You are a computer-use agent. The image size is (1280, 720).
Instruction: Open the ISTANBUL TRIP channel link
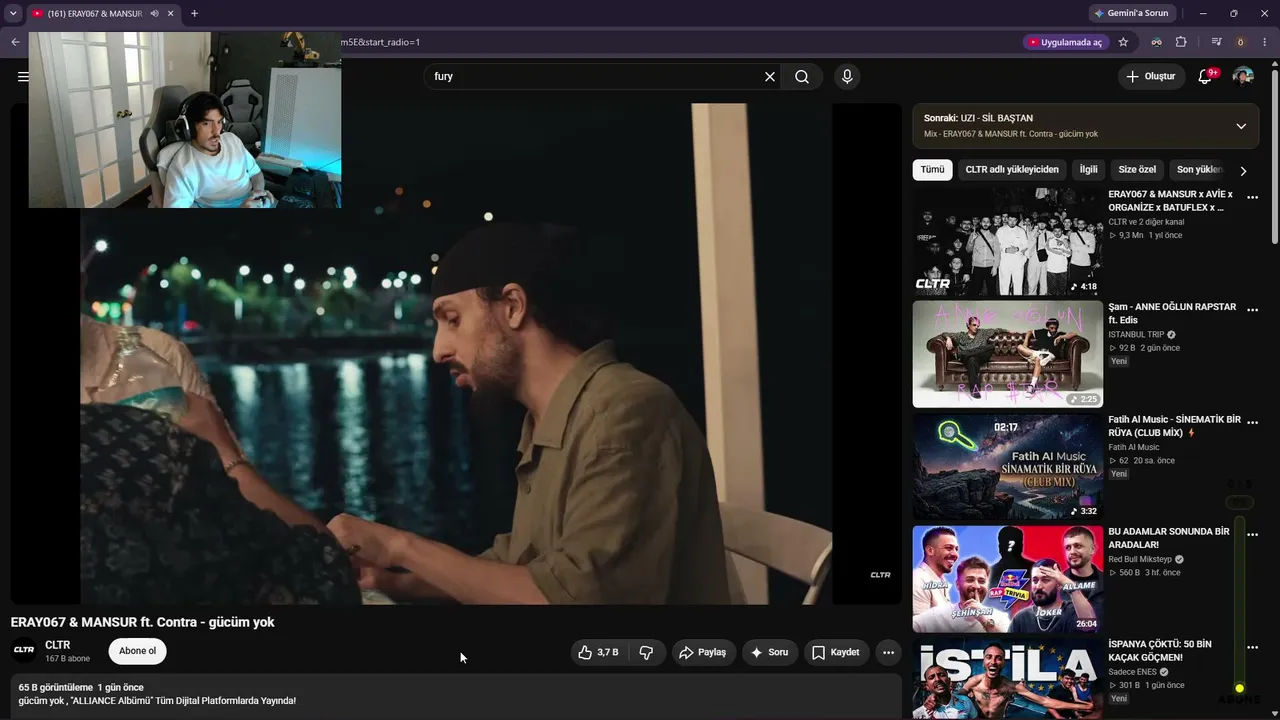pyautogui.click(x=1136, y=335)
